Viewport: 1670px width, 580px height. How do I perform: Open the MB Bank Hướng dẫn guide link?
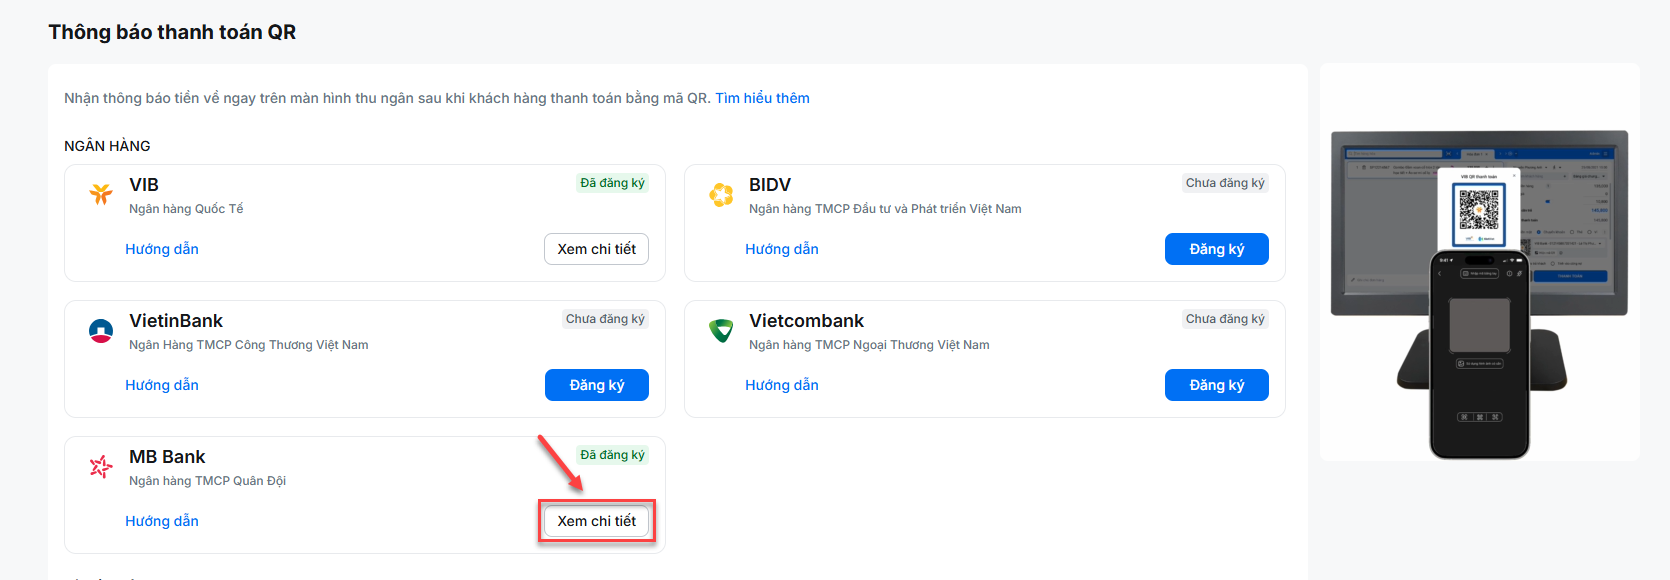[162, 521]
